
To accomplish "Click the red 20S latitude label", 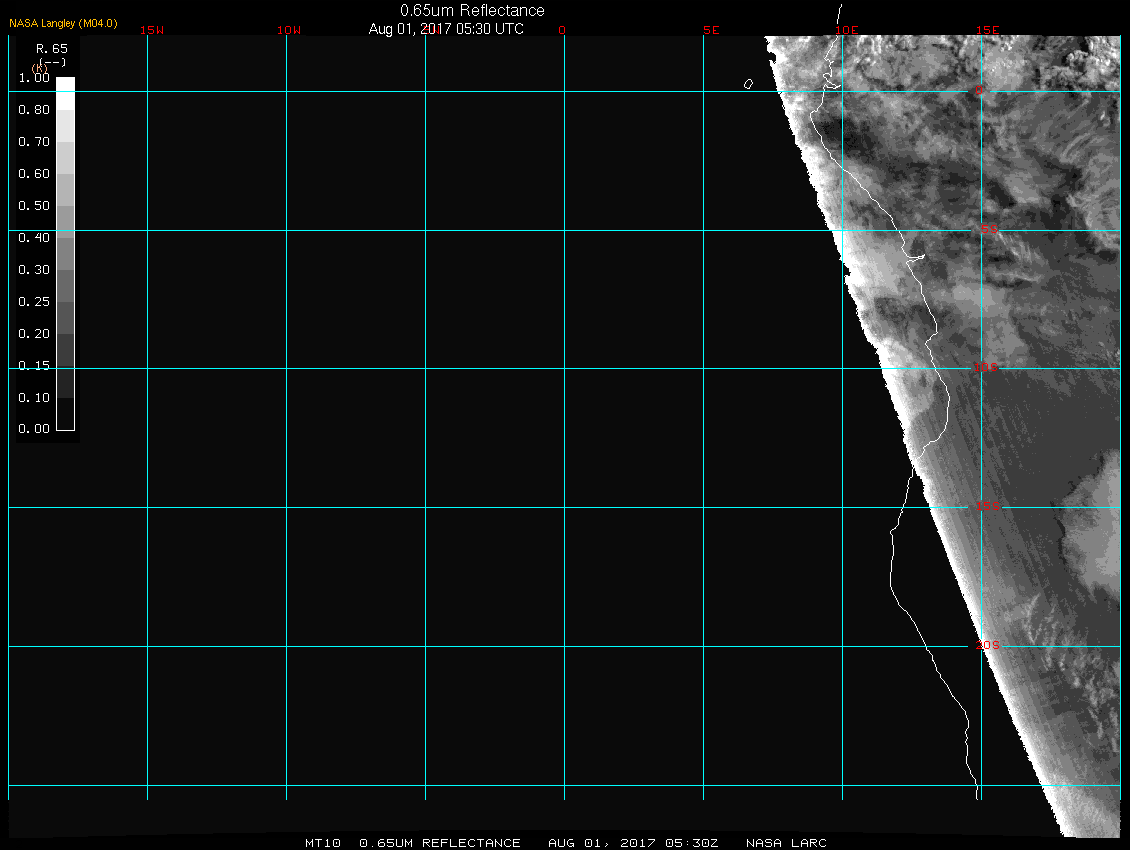I will tap(988, 646).
